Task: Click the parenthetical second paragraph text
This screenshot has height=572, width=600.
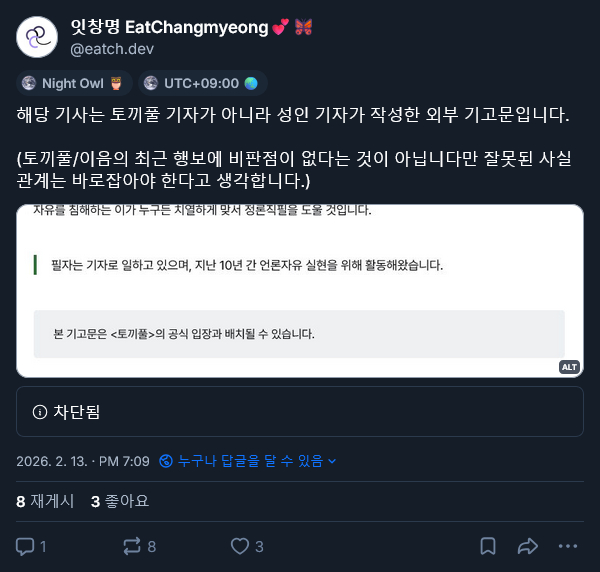Action: pyautogui.click(x=290, y=168)
